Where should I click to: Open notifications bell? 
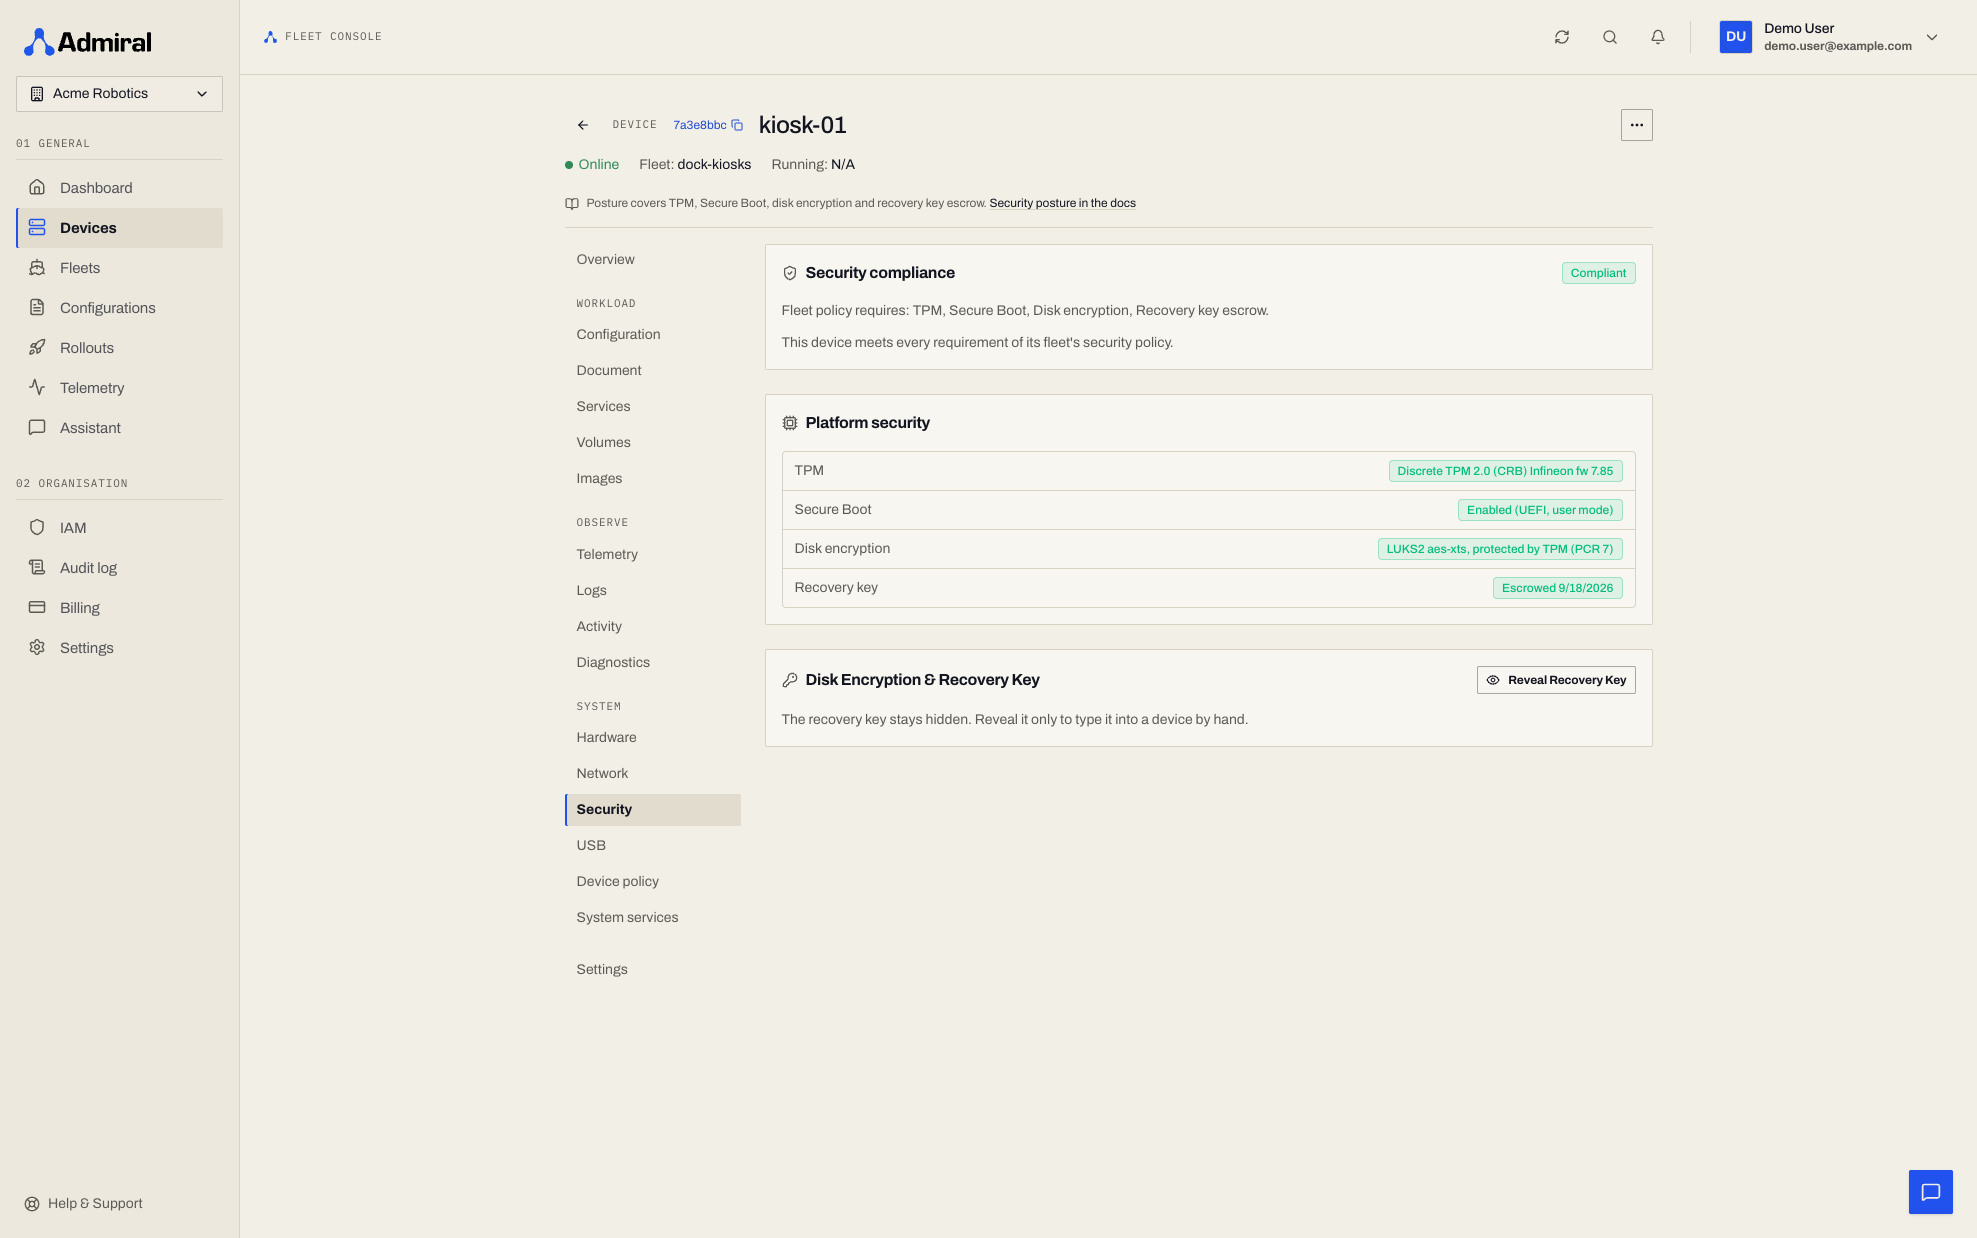pyautogui.click(x=1658, y=37)
